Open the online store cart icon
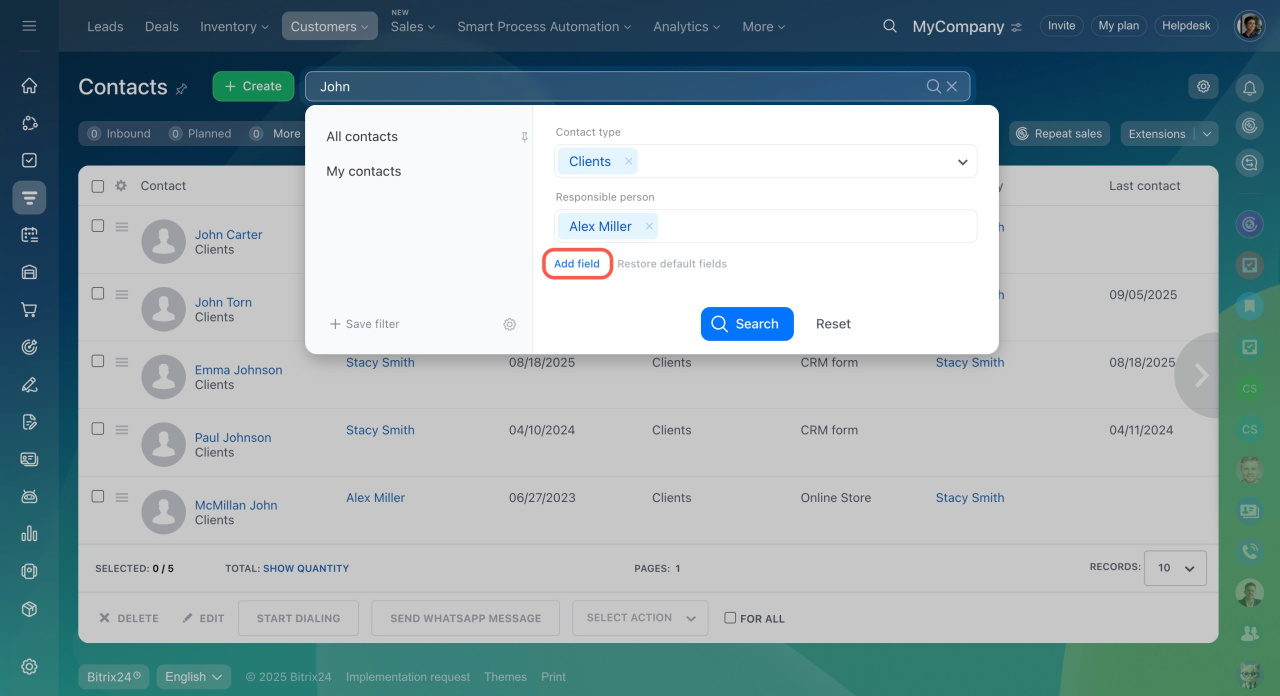 pos(29,310)
